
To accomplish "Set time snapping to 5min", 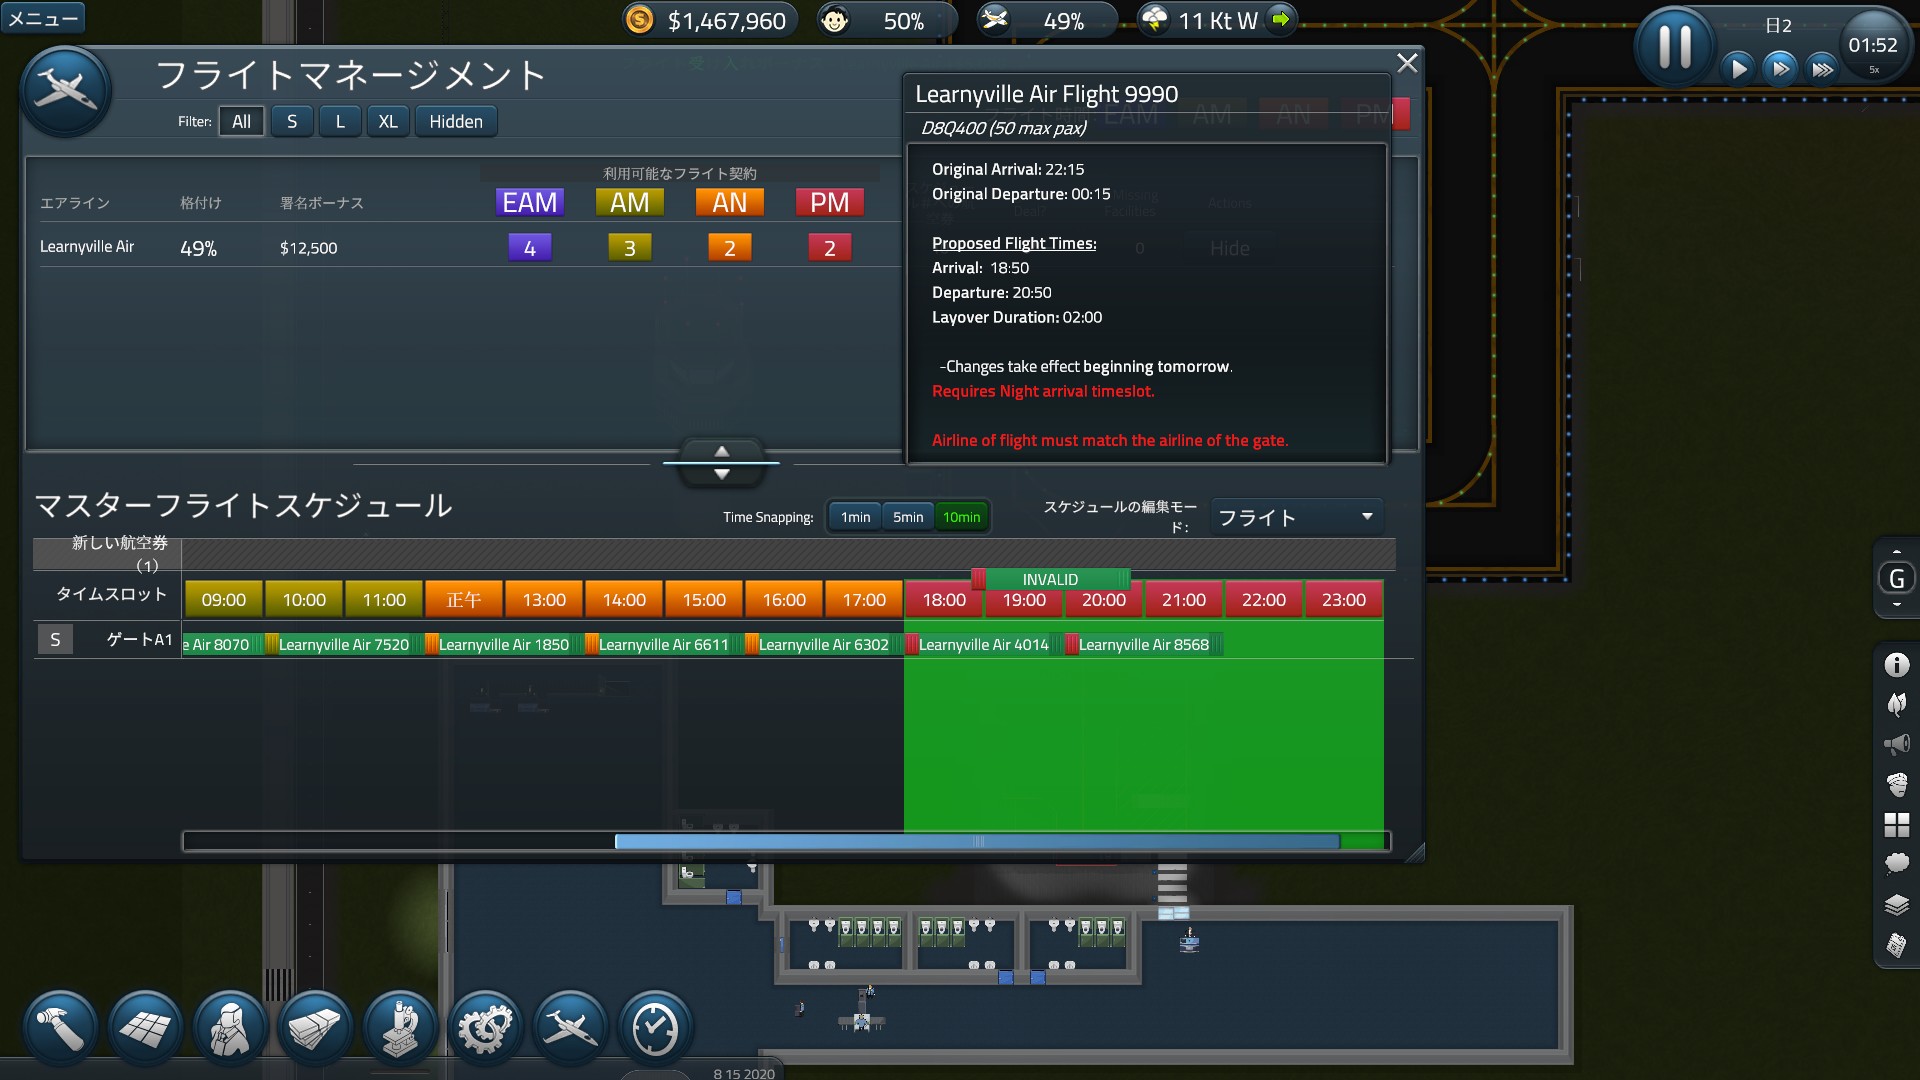I will (x=908, y=517).
